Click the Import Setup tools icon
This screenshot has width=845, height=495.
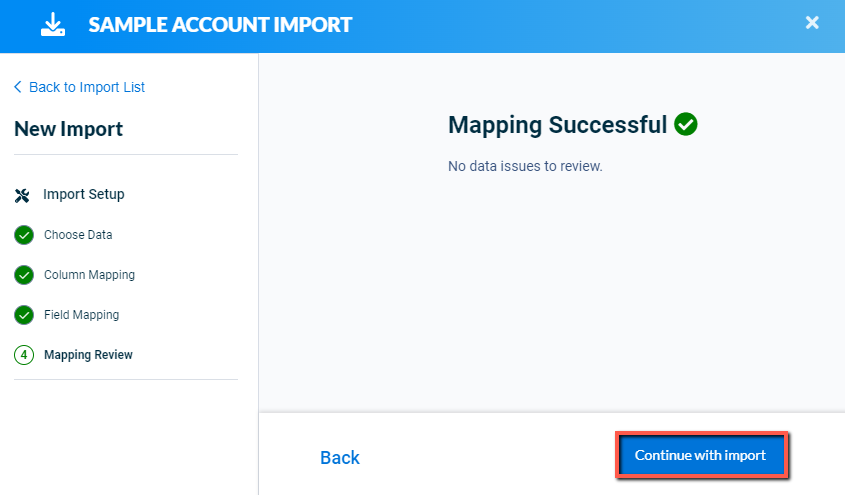pos(22,196)
